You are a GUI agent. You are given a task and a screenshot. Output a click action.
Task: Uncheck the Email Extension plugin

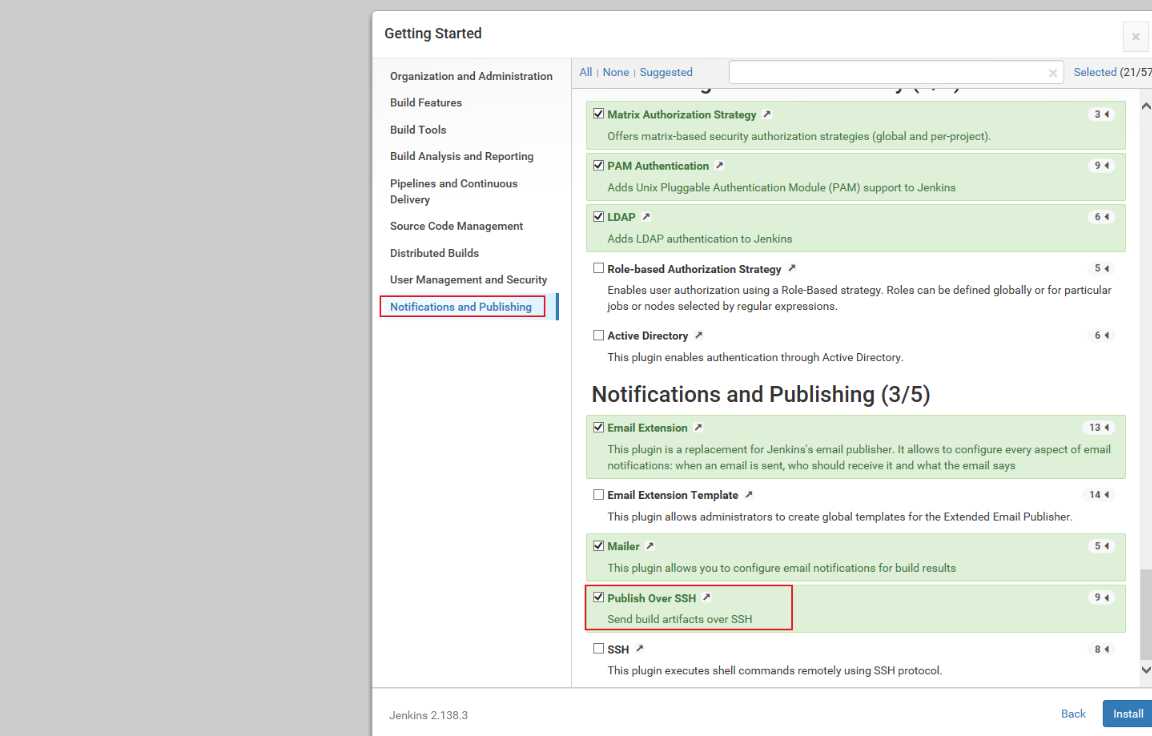point(599,427)
